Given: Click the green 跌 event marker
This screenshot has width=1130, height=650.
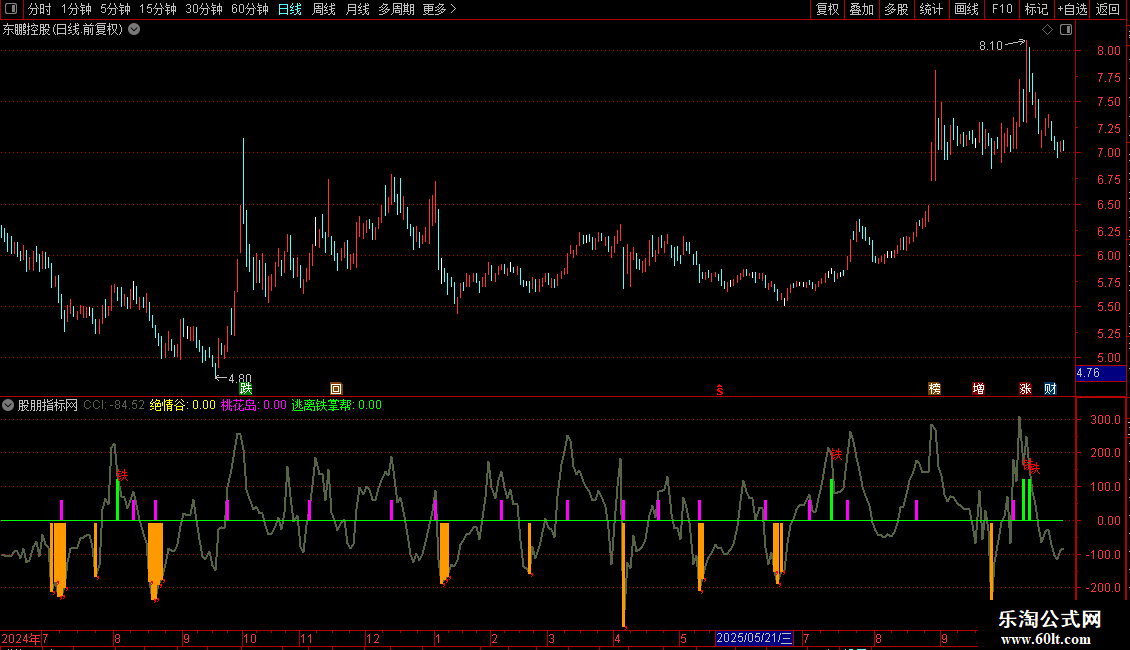Looking at the screenshot, I should point(246,389).
